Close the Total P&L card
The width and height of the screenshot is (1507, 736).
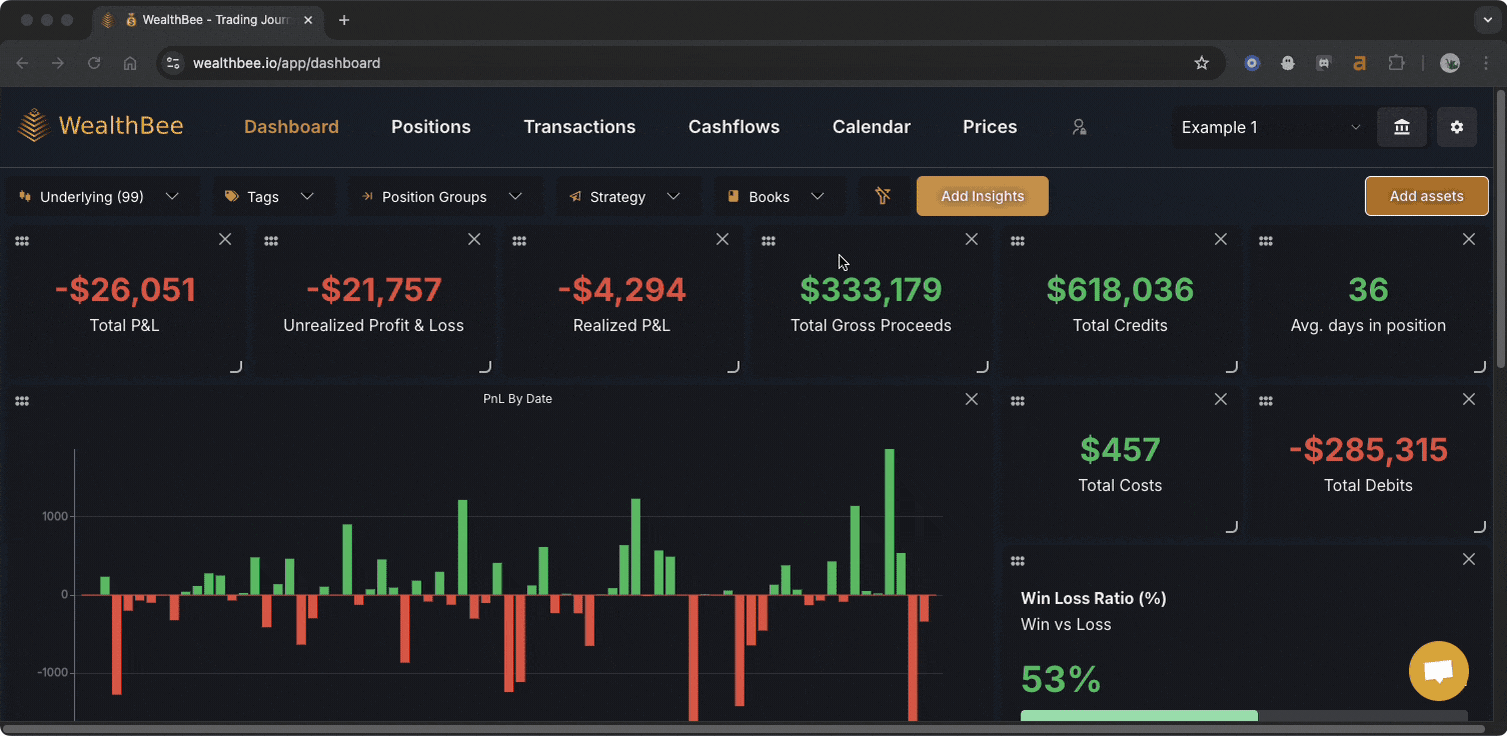pos(225,239)
